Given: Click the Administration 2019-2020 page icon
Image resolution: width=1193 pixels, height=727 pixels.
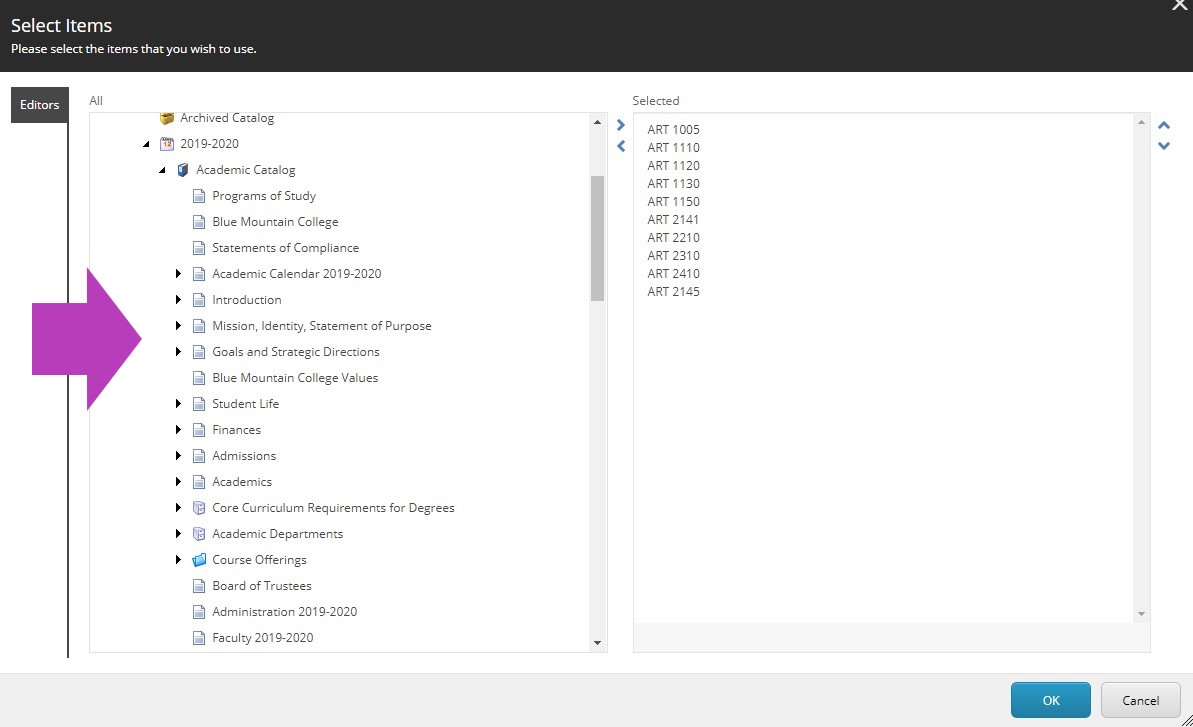Looking at the screenshot, I should pos(199,612).
